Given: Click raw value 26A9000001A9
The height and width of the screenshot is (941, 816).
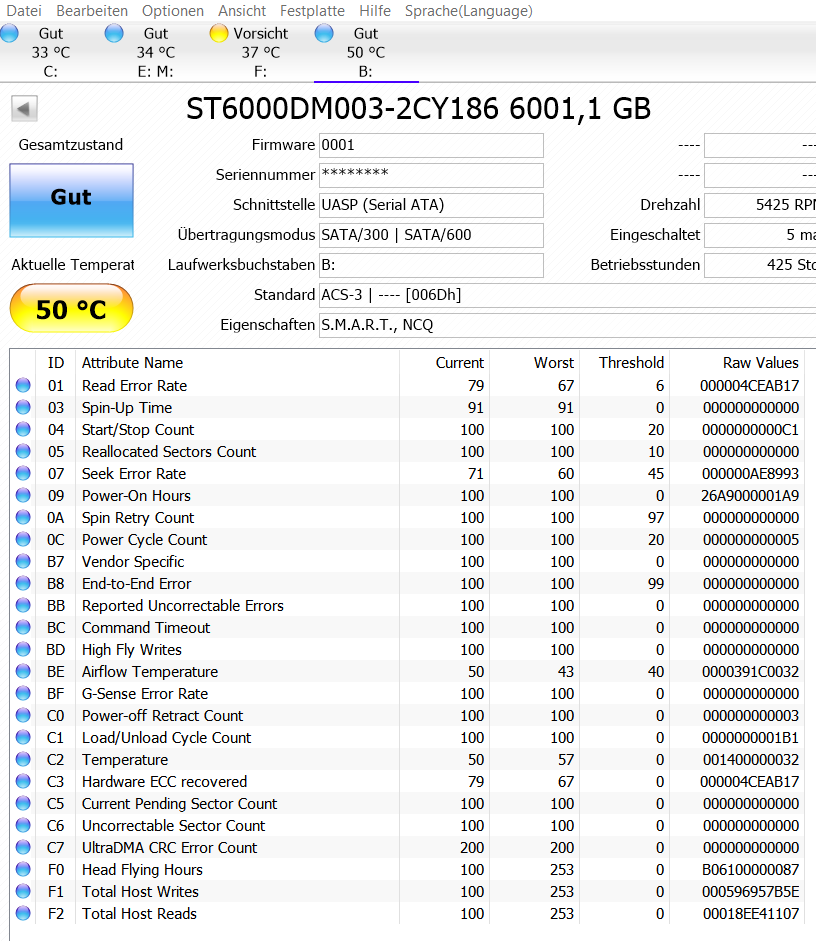Looking at the screenshot, I should (x=750, y=496).
